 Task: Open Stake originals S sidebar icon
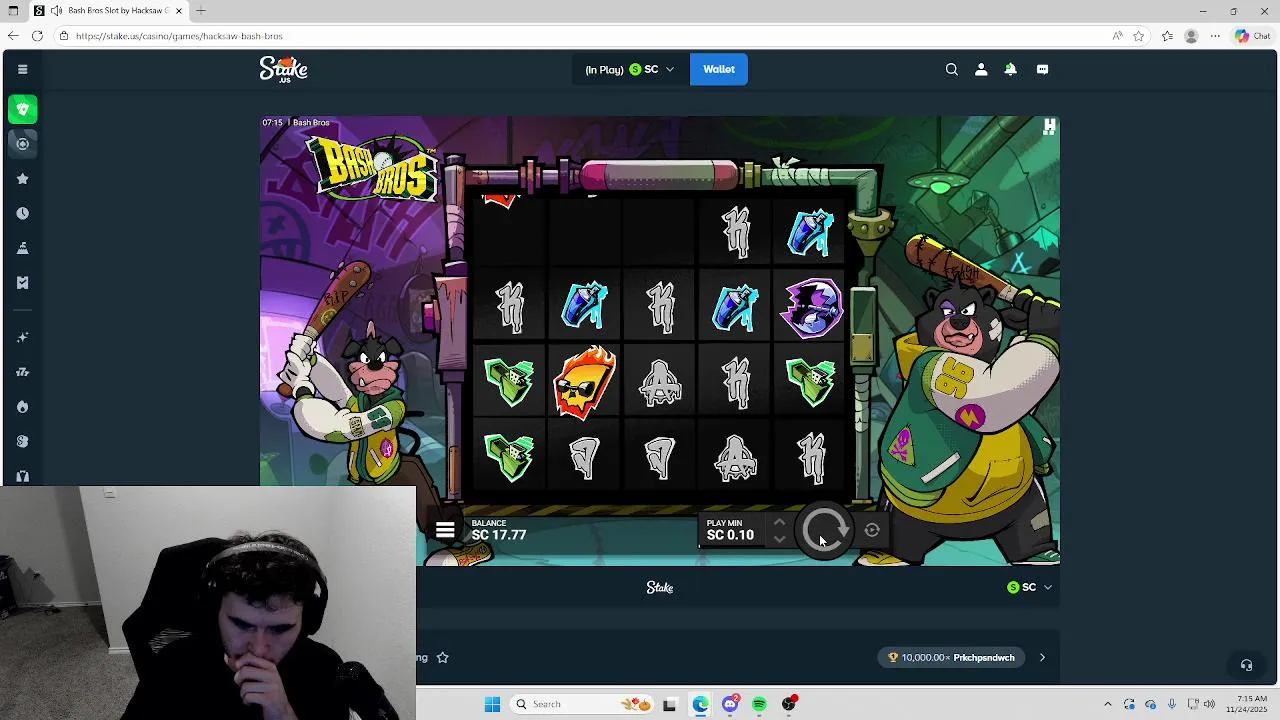[22, 441]
